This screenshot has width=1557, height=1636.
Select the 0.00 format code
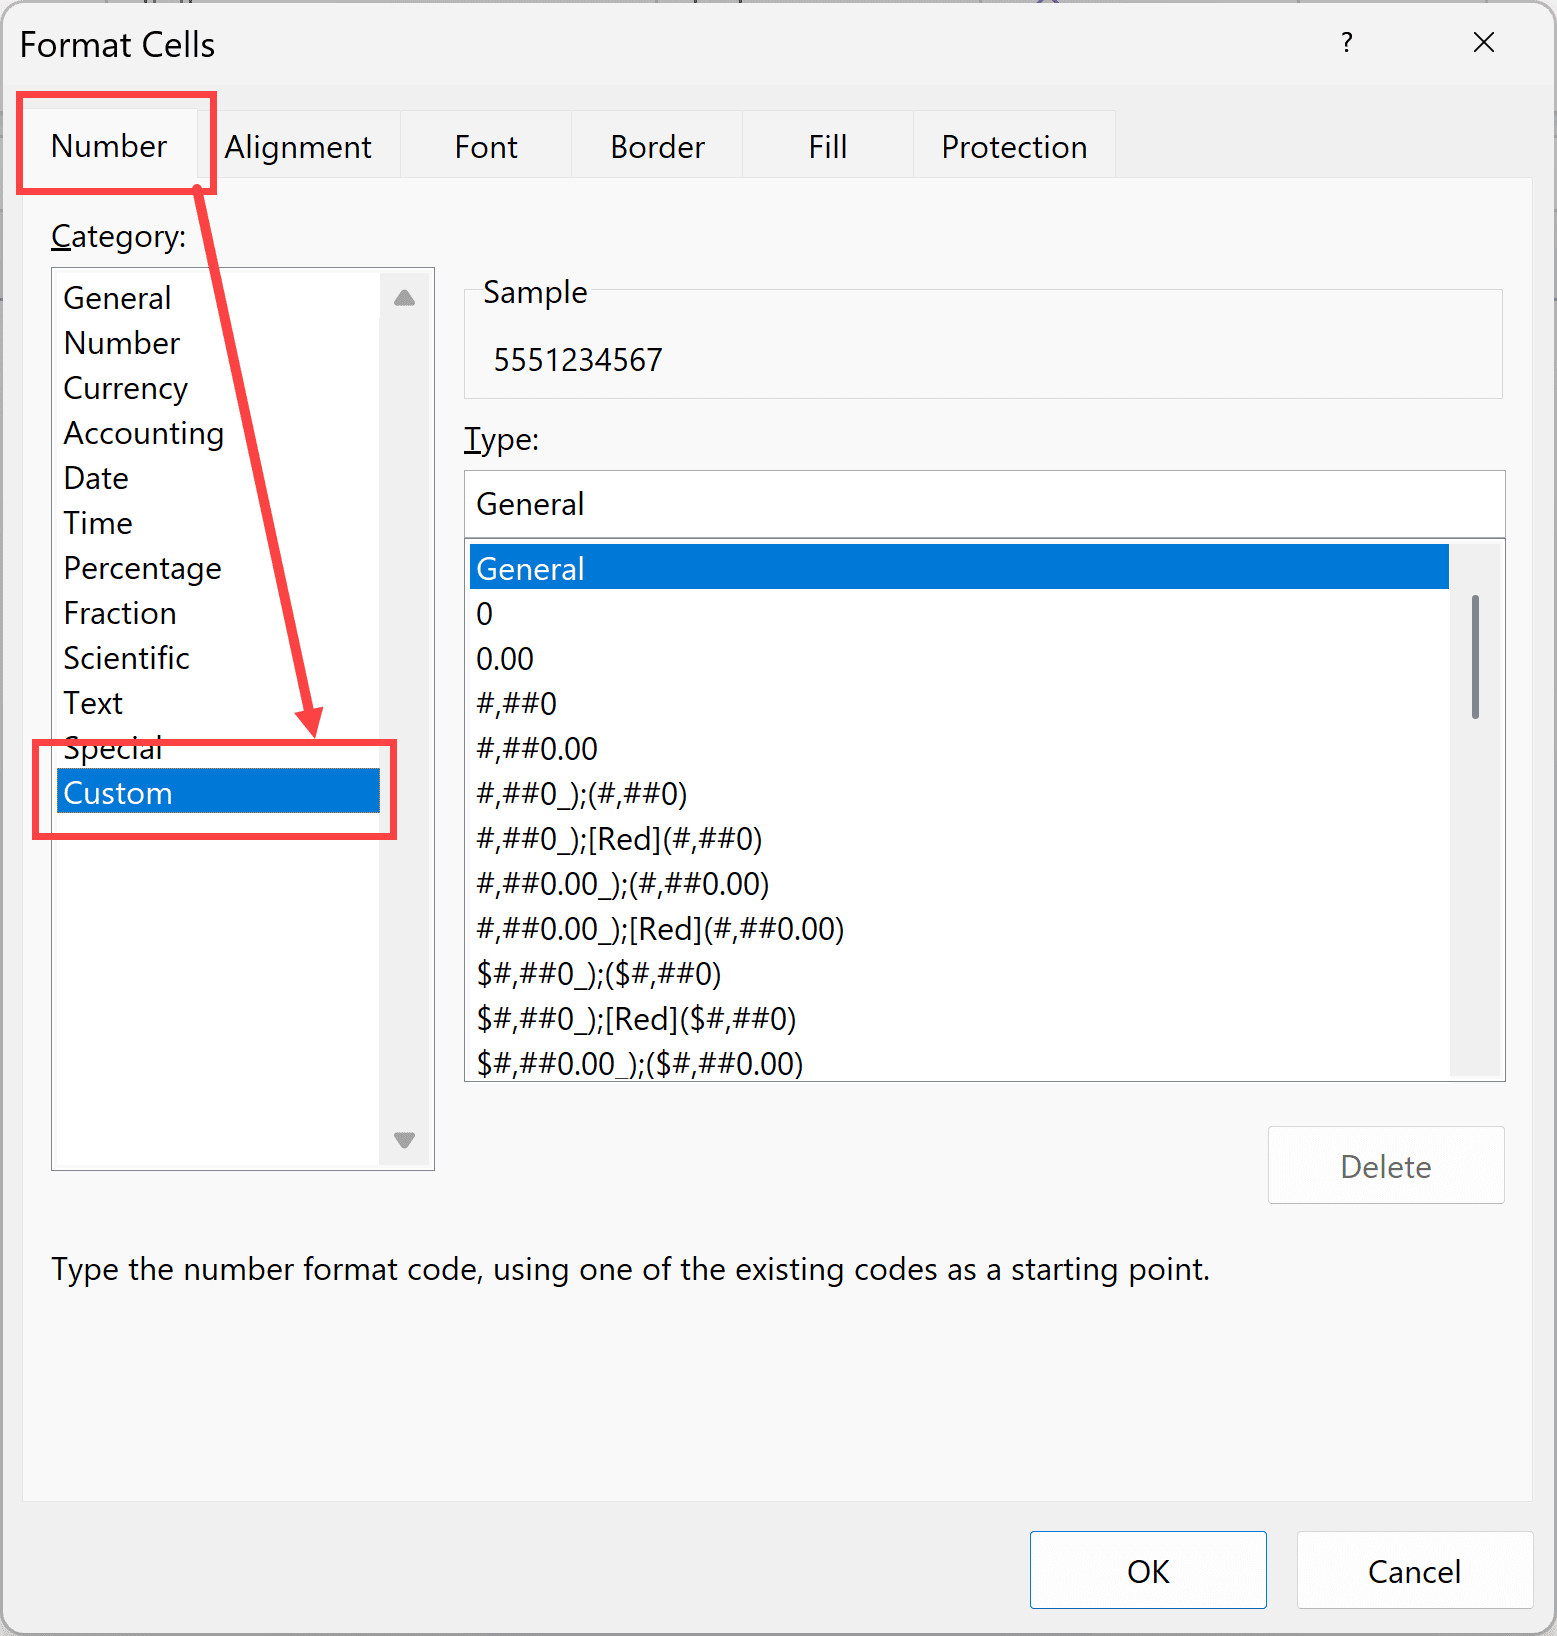coord(505,659)
